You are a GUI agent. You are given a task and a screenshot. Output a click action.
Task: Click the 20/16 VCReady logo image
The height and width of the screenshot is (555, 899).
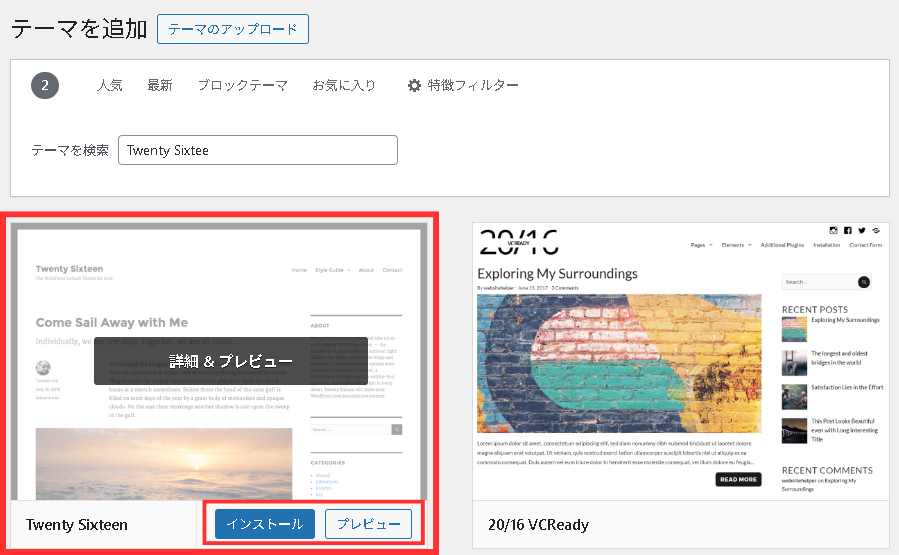[x=518, y=240]
